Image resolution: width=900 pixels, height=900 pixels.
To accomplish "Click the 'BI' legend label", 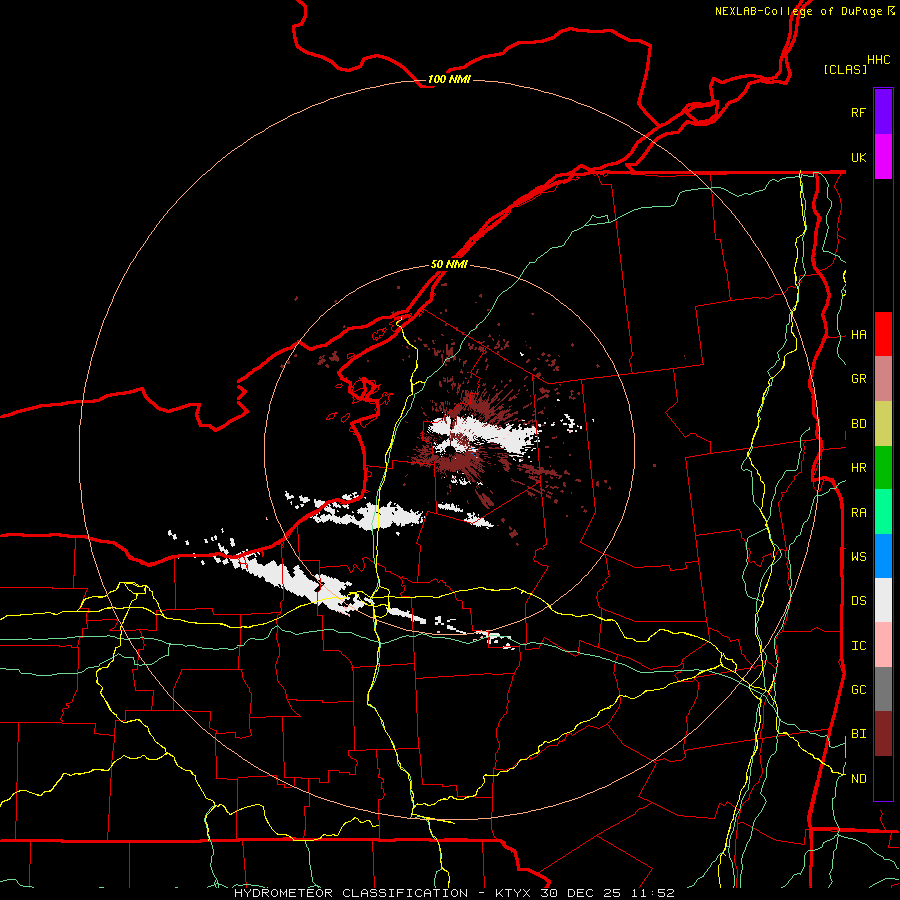I will click(858, 734).
